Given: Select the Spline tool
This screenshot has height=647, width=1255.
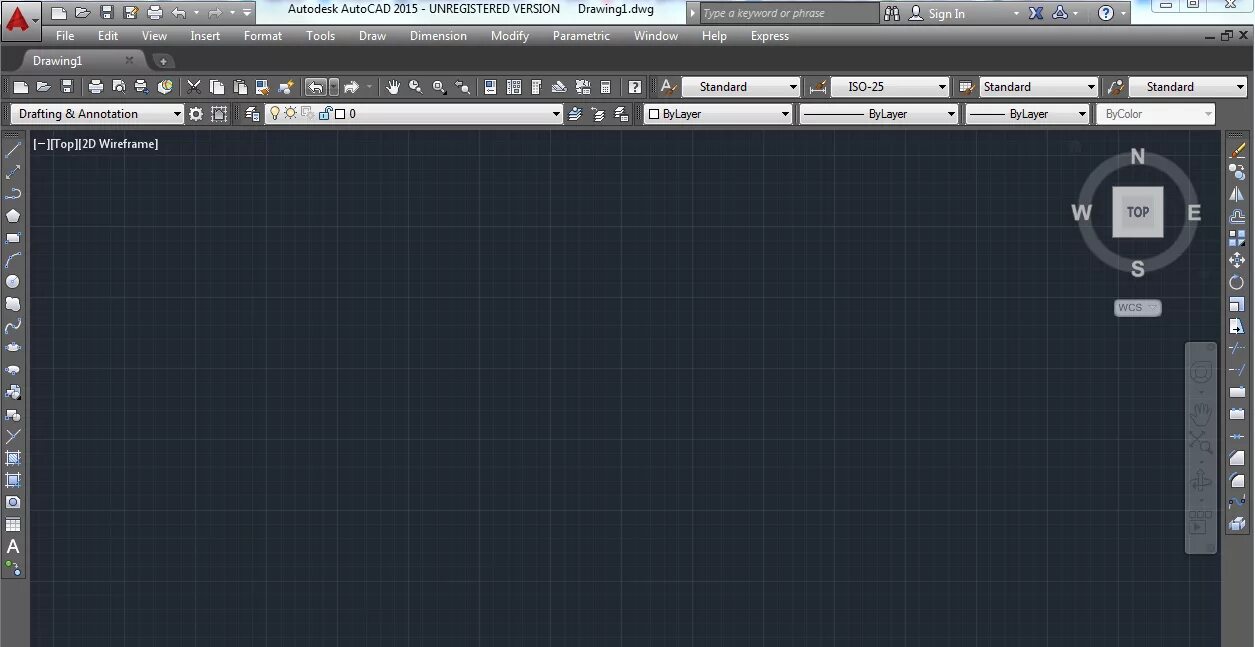Looking at the screenshot, I should pos(13,326).
